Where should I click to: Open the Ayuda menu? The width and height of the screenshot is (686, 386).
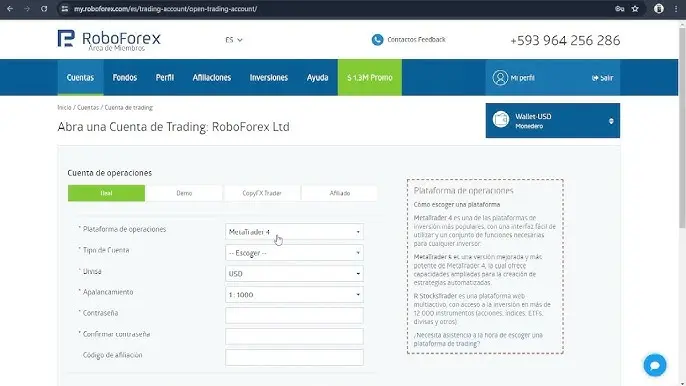click(317, 77)
